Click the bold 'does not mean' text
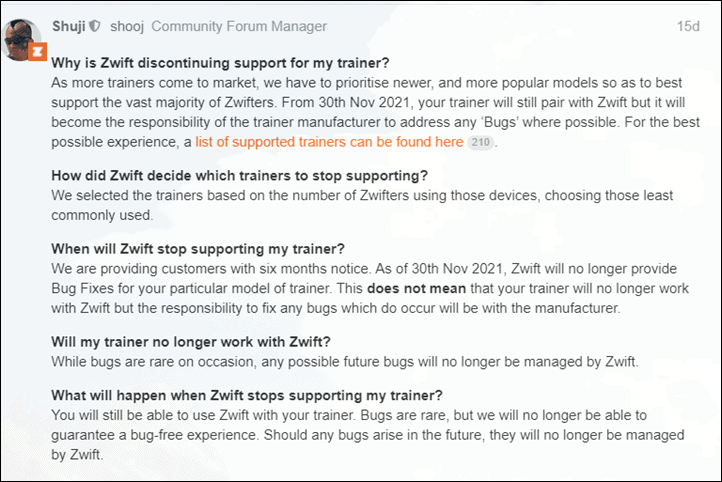Image resolution: width=722 pixels, height=482 pixels. click(x=416, y=288)
